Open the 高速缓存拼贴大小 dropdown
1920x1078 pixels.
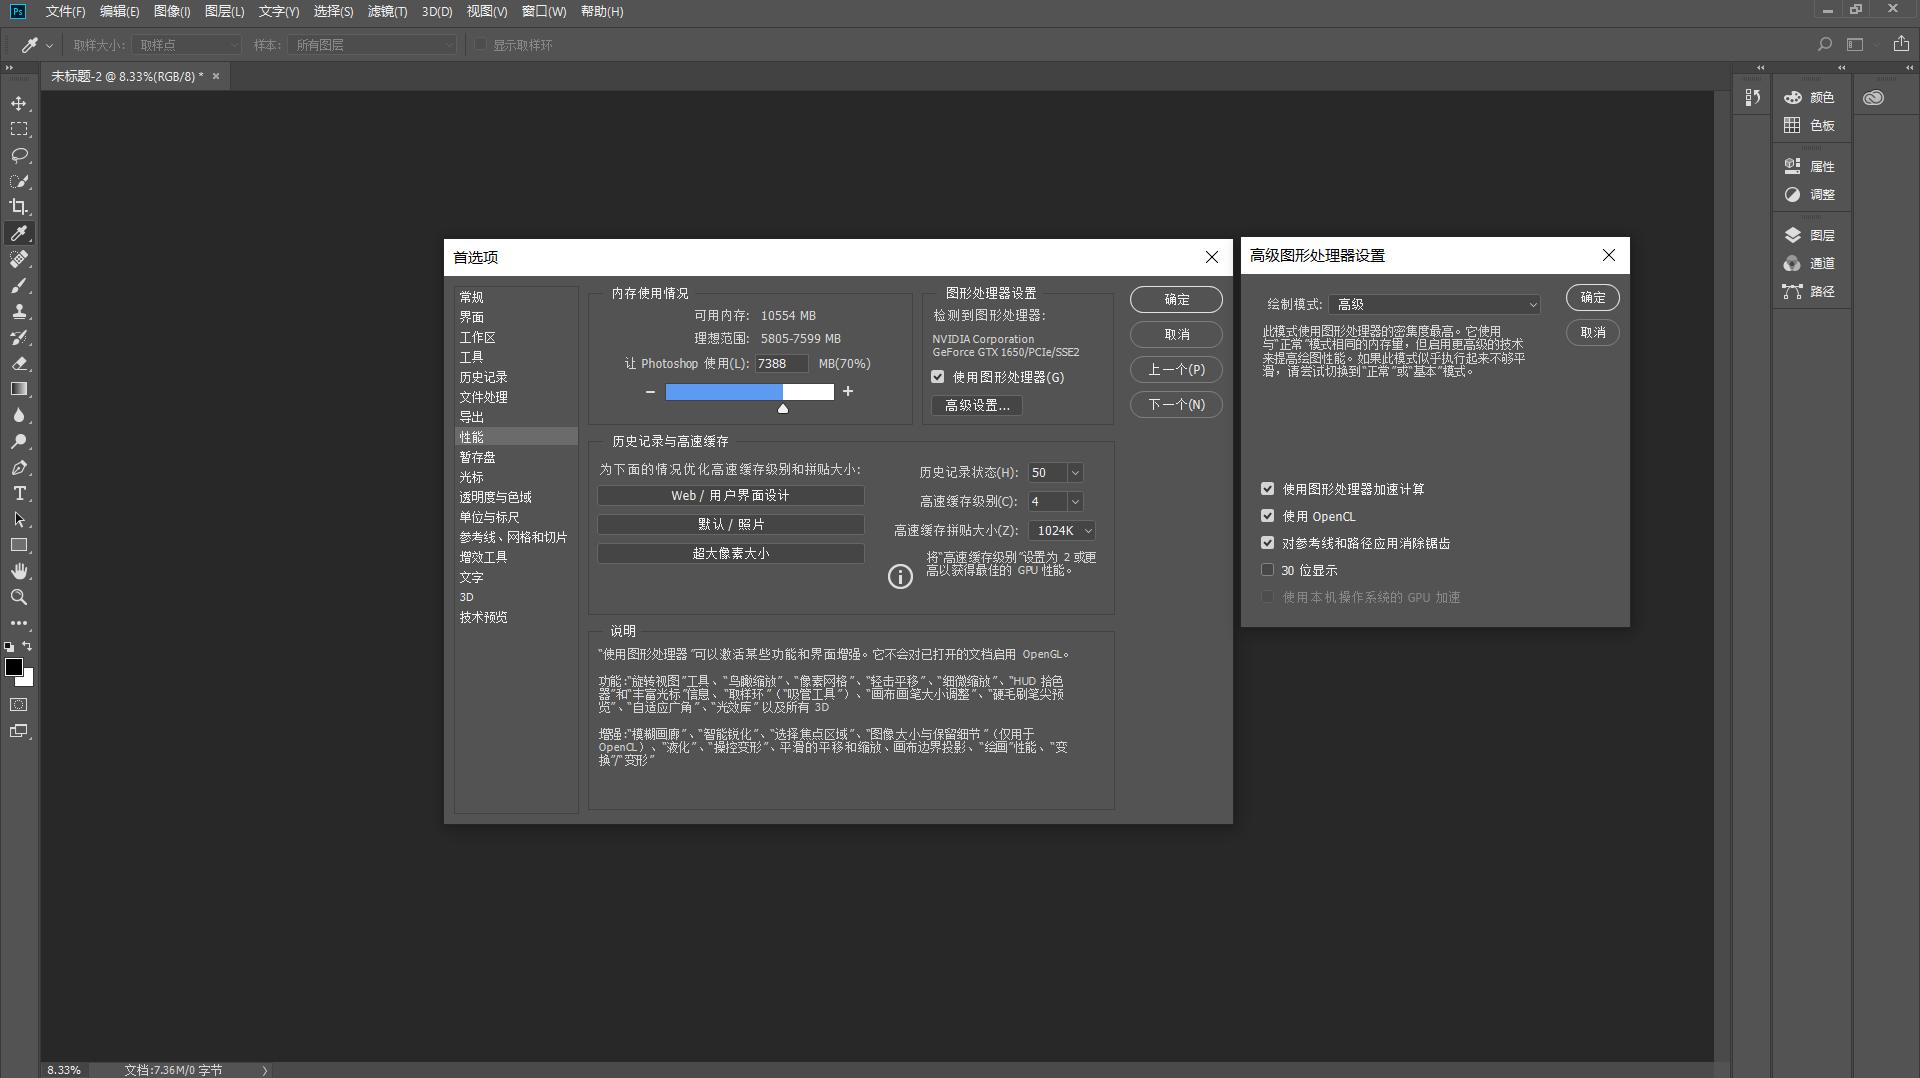[x=1061, y=530]
